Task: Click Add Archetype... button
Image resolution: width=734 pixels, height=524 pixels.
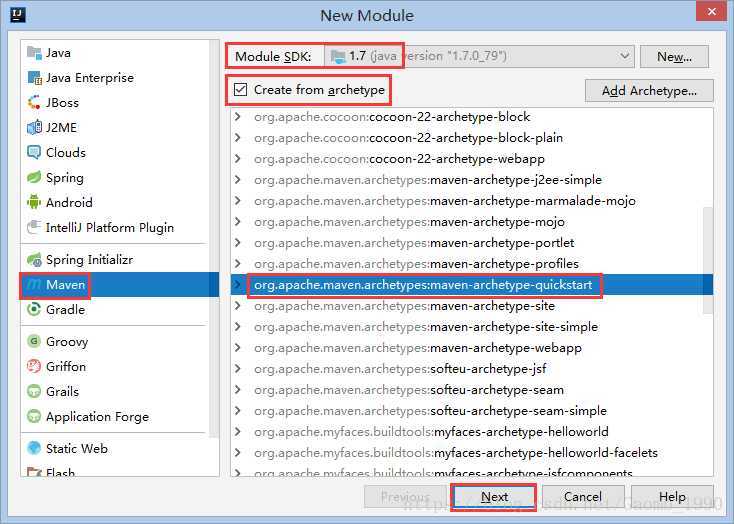Action: 649,90
